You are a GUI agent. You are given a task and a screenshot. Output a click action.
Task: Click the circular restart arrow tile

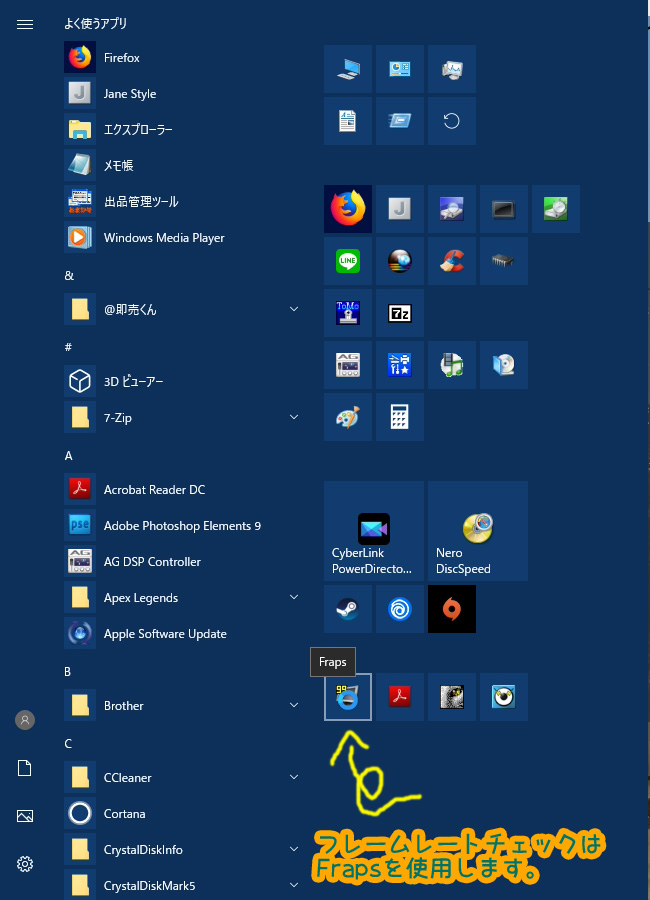tap(452, 121)
